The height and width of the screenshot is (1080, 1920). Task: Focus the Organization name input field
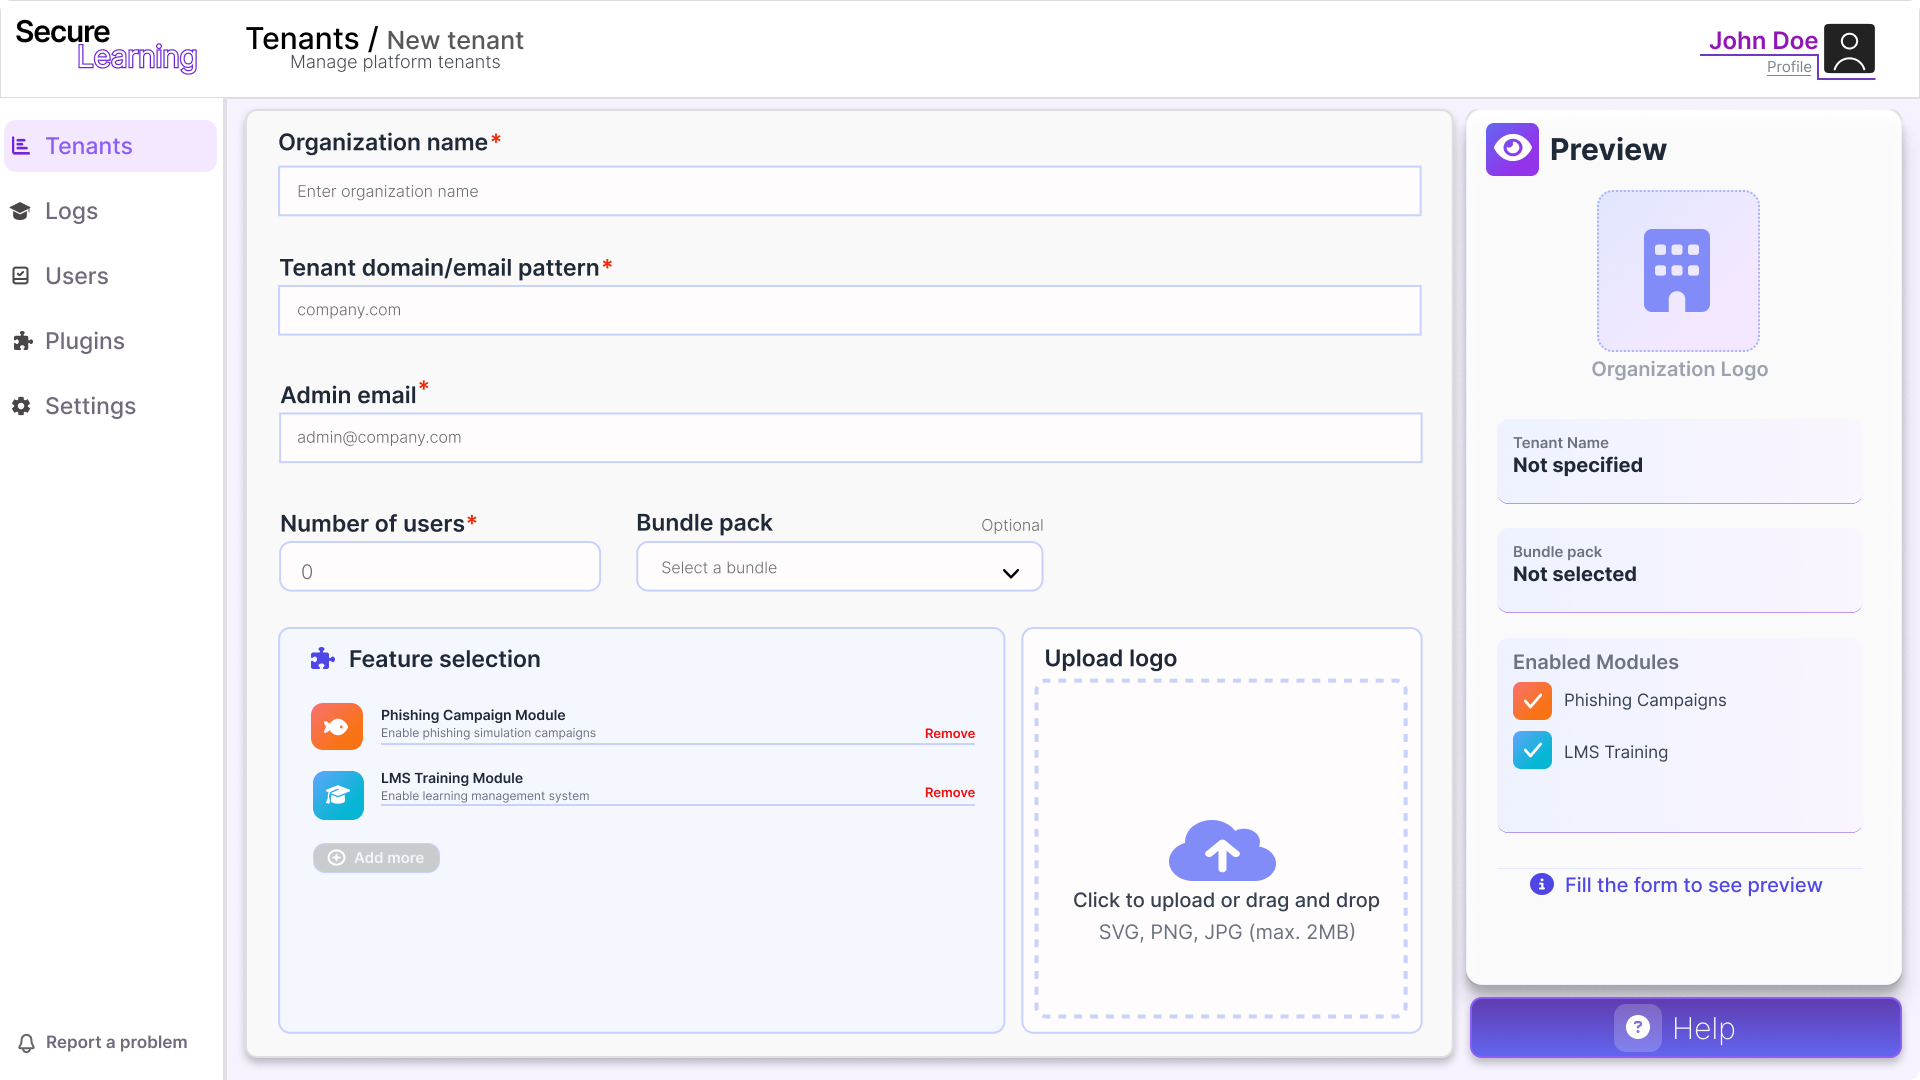849,191
